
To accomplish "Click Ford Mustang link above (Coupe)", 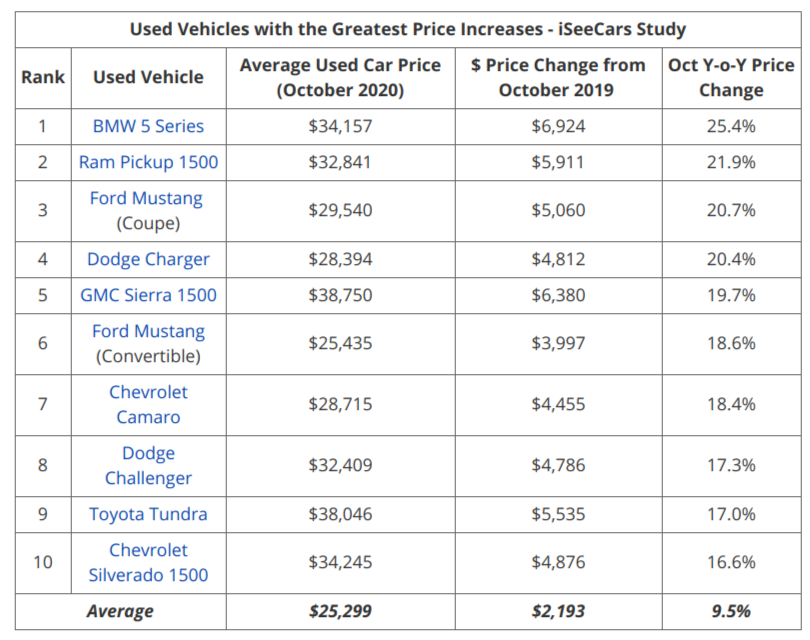I will [146, 198].
